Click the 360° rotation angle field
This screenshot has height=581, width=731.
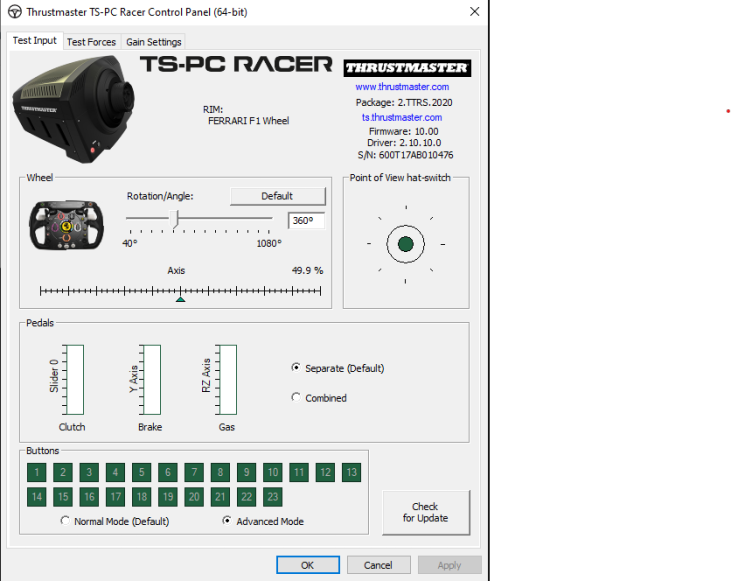[x=306, y=221]
